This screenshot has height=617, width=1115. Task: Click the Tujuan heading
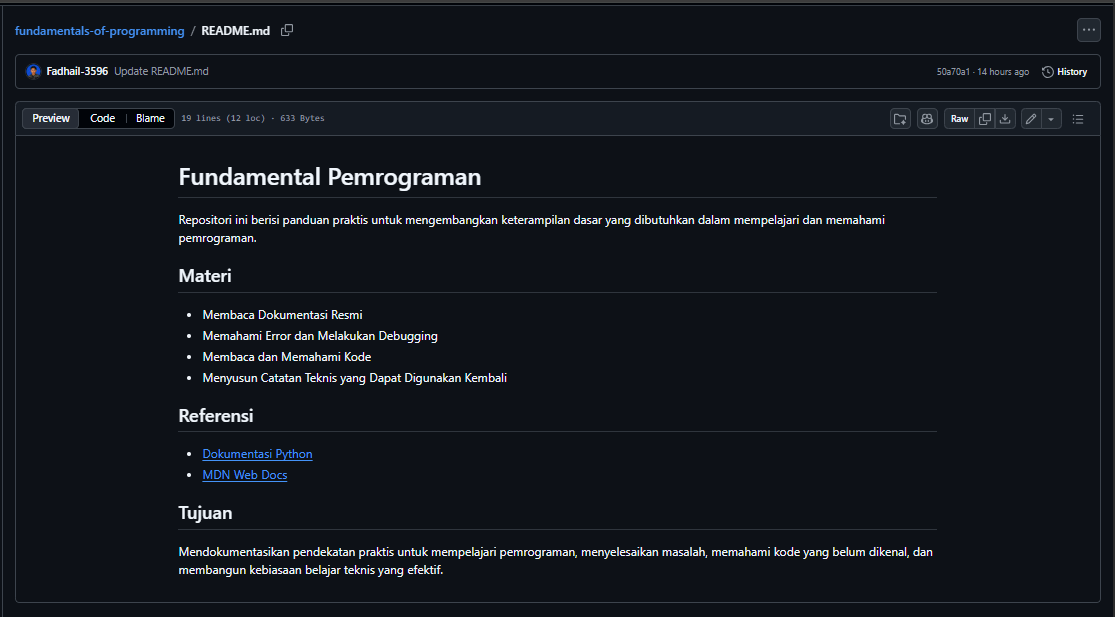[206, 513]
